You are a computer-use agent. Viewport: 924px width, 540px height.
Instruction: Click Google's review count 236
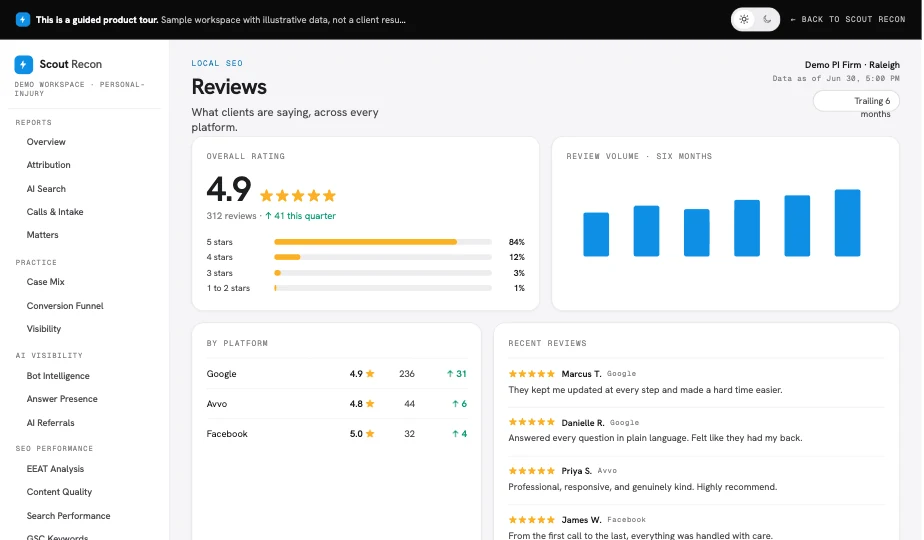[x=407, y=374]
